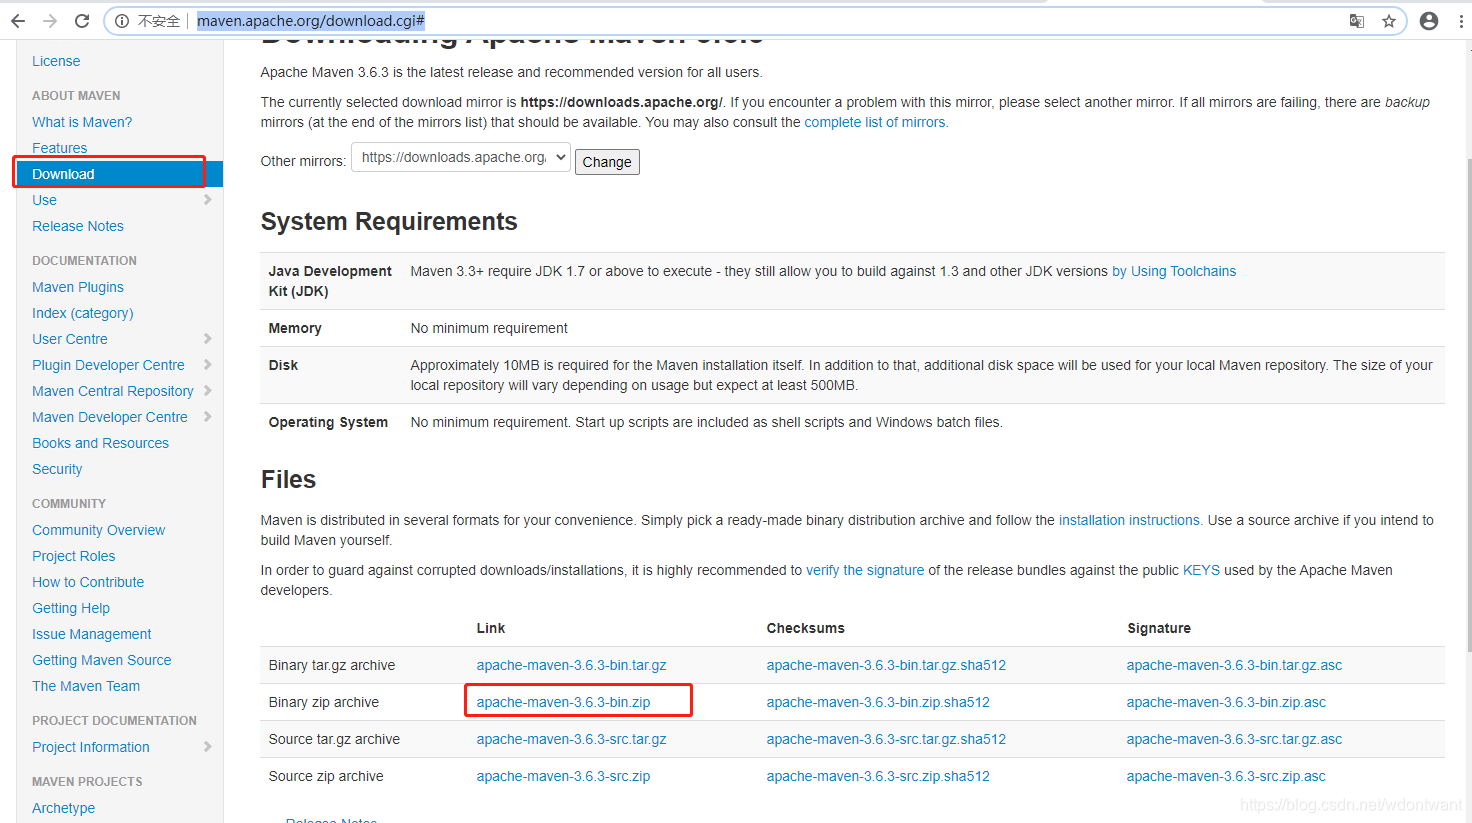Expand the Use submenu arrow
The image size is (1472, 823).
point(207,200)
